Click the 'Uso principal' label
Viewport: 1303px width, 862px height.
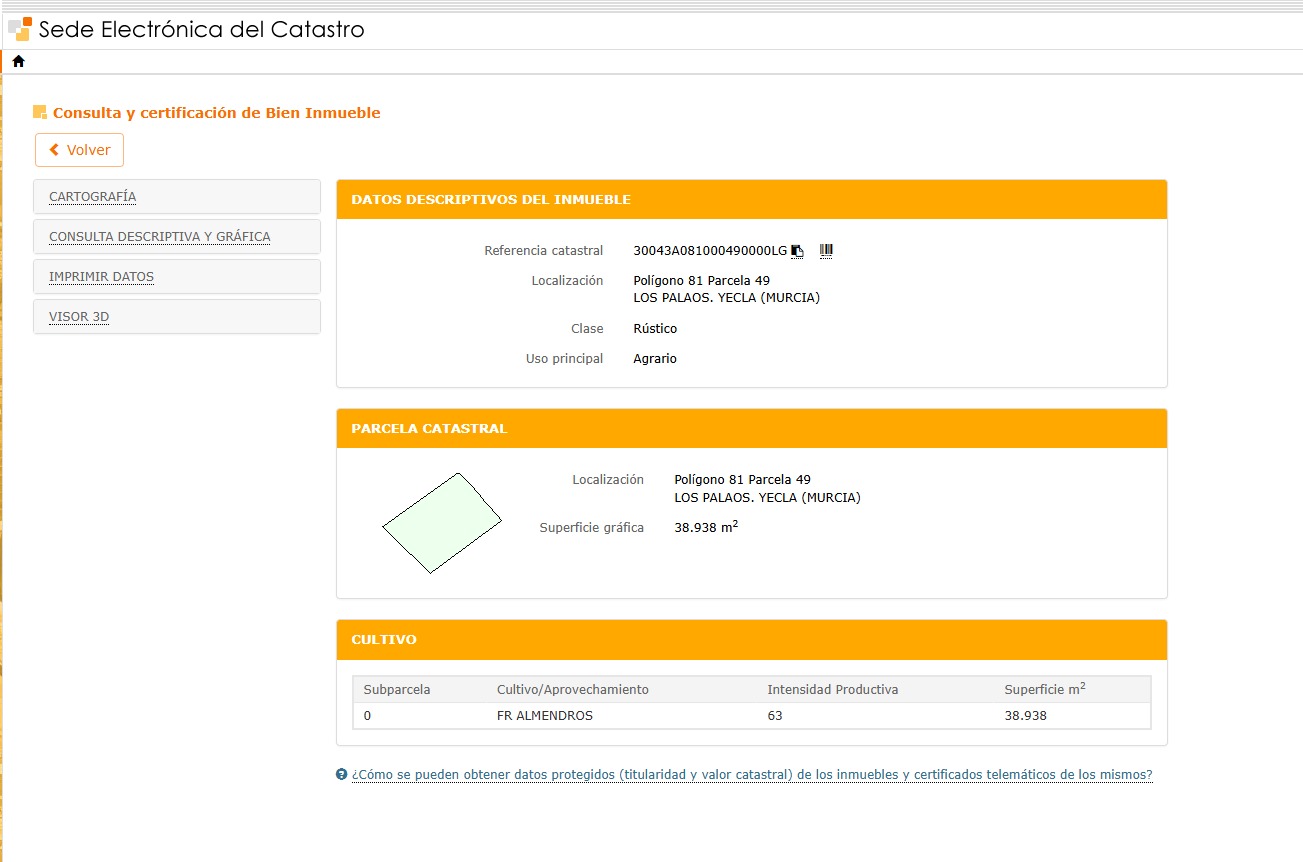565,359
